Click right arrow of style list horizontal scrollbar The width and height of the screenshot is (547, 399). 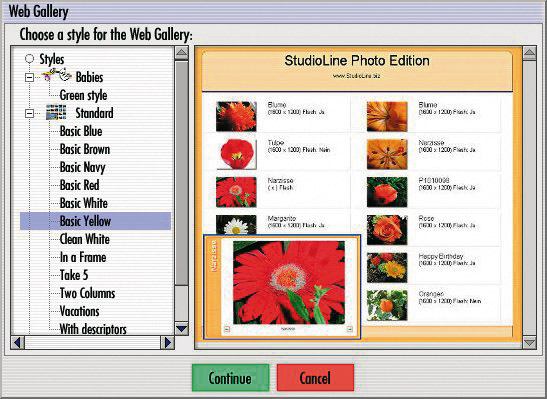167,342
